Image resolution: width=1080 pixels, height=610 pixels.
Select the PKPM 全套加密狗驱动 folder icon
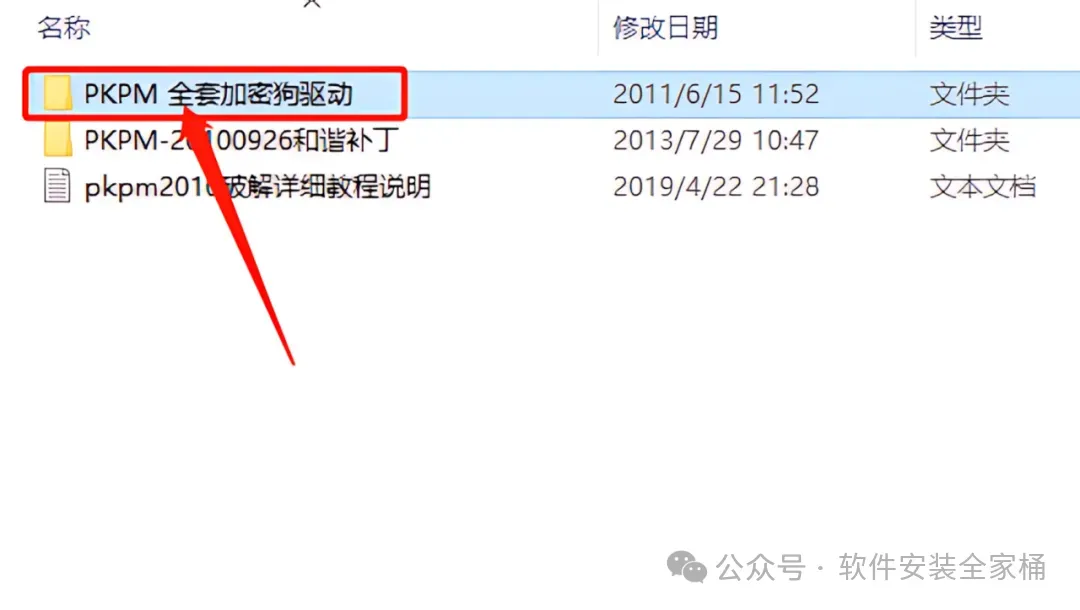click(x=58, y=93)
